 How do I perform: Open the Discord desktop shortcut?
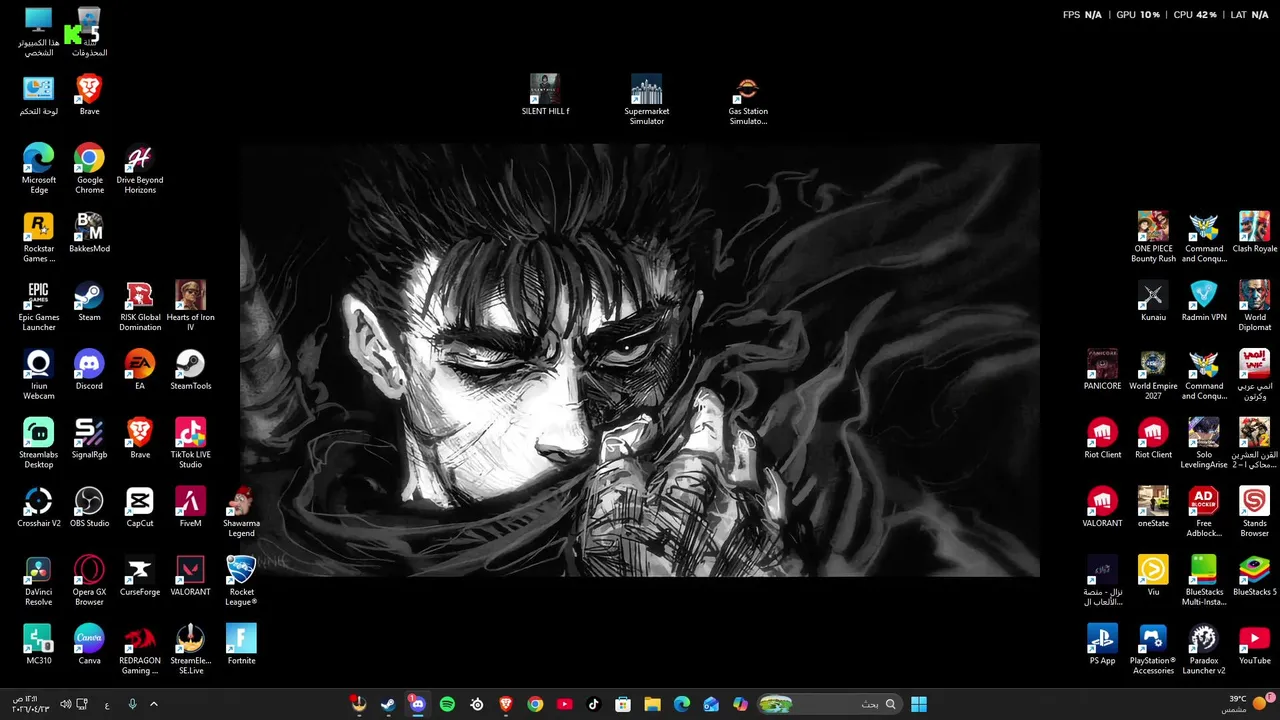[89, 370]
